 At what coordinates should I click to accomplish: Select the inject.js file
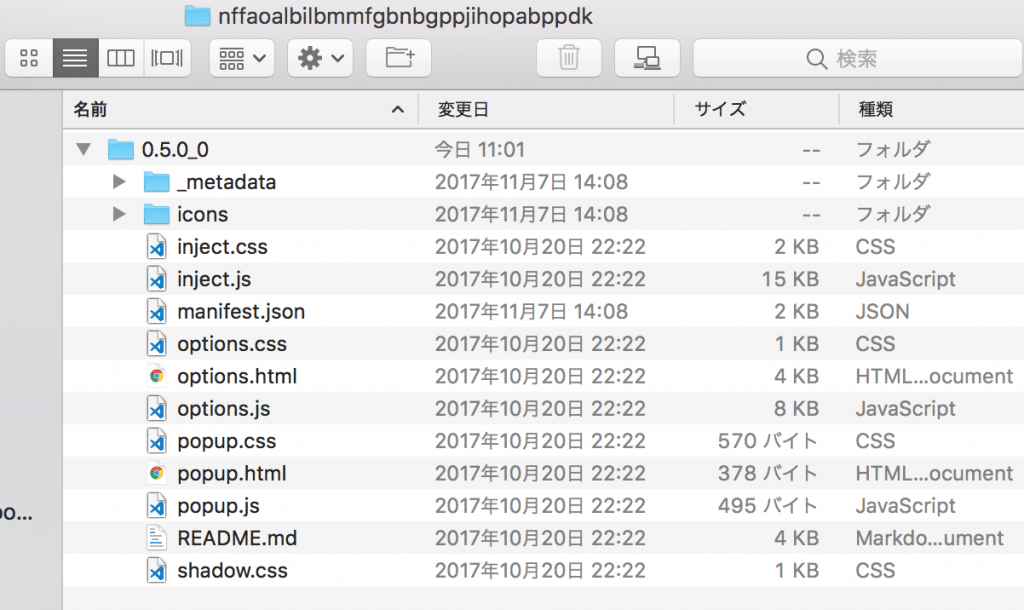pyautogui.click(x=543, y=279)
